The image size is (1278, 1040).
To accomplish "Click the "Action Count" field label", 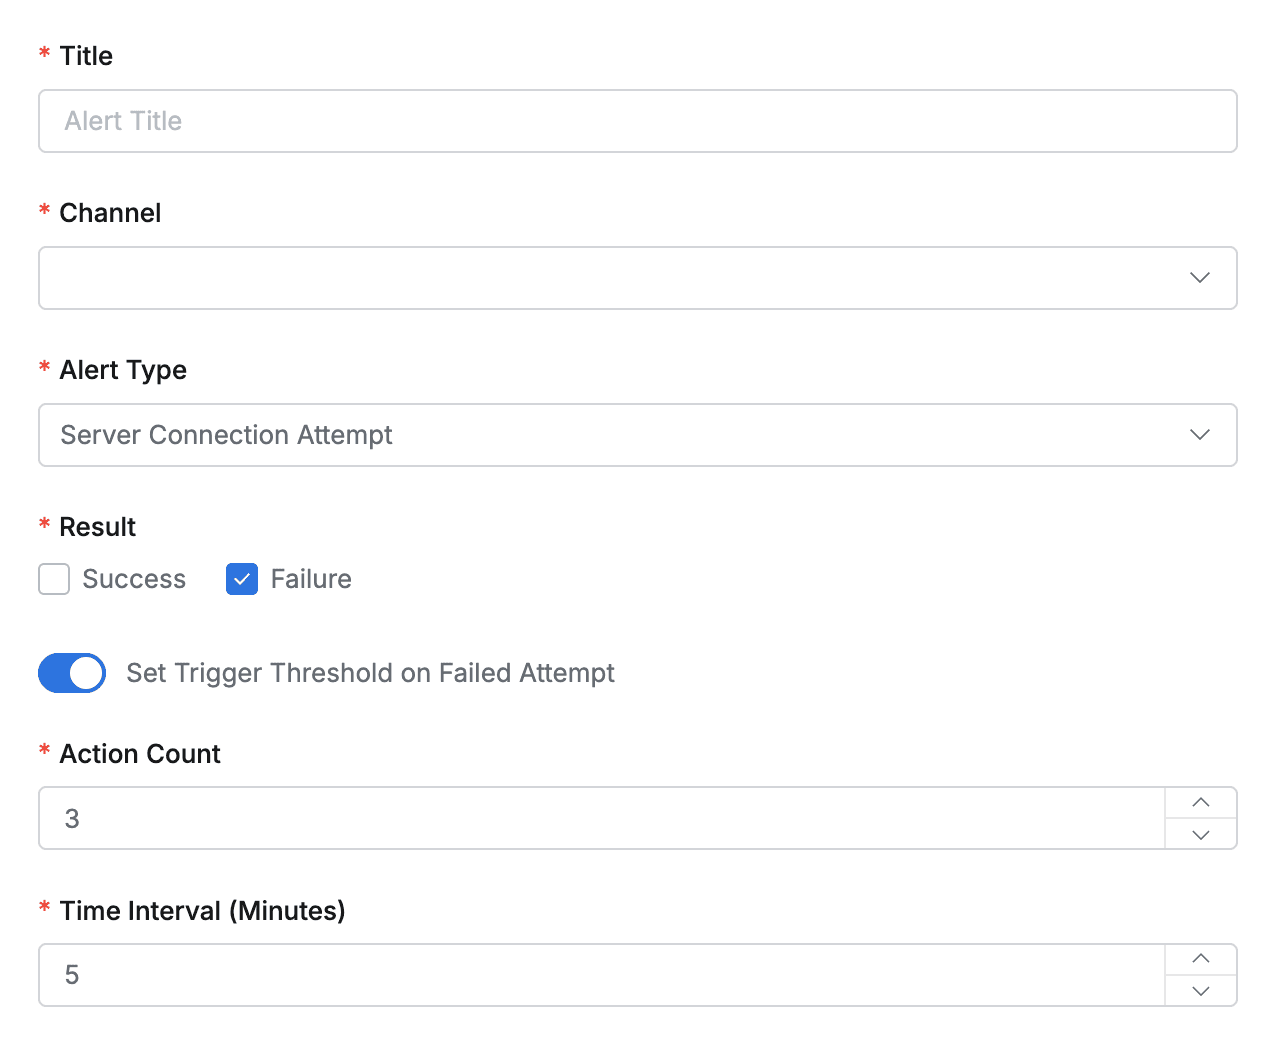I will pyautogui.click(x=140, y=754).
